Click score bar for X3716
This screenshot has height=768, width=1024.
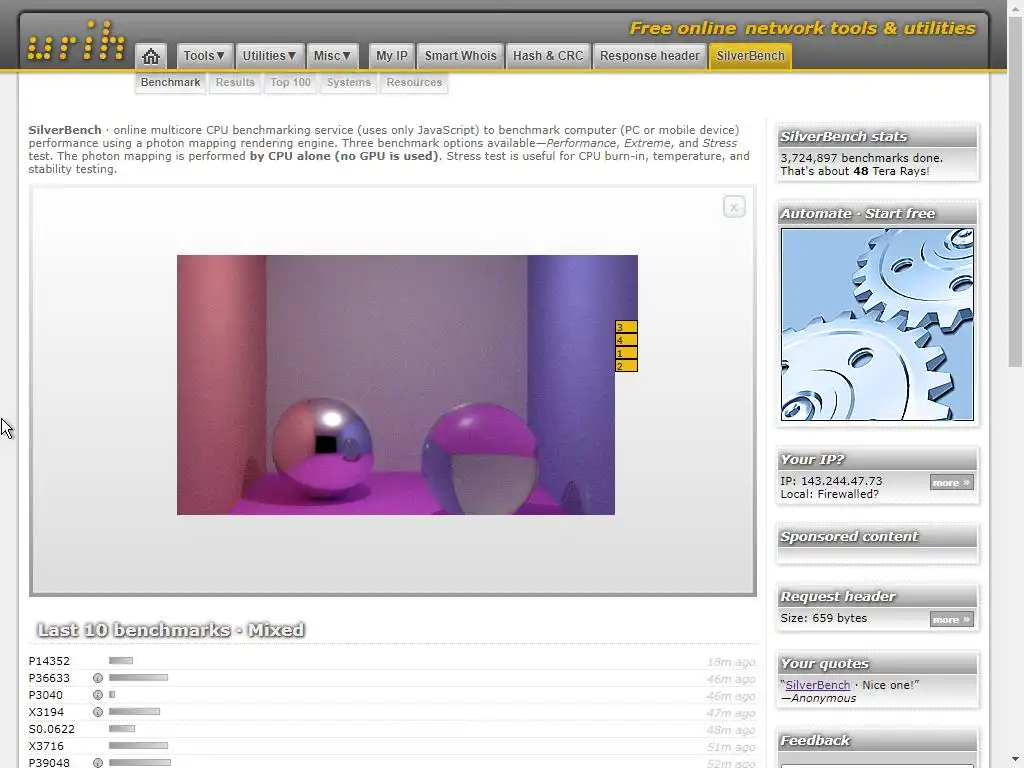138,746
